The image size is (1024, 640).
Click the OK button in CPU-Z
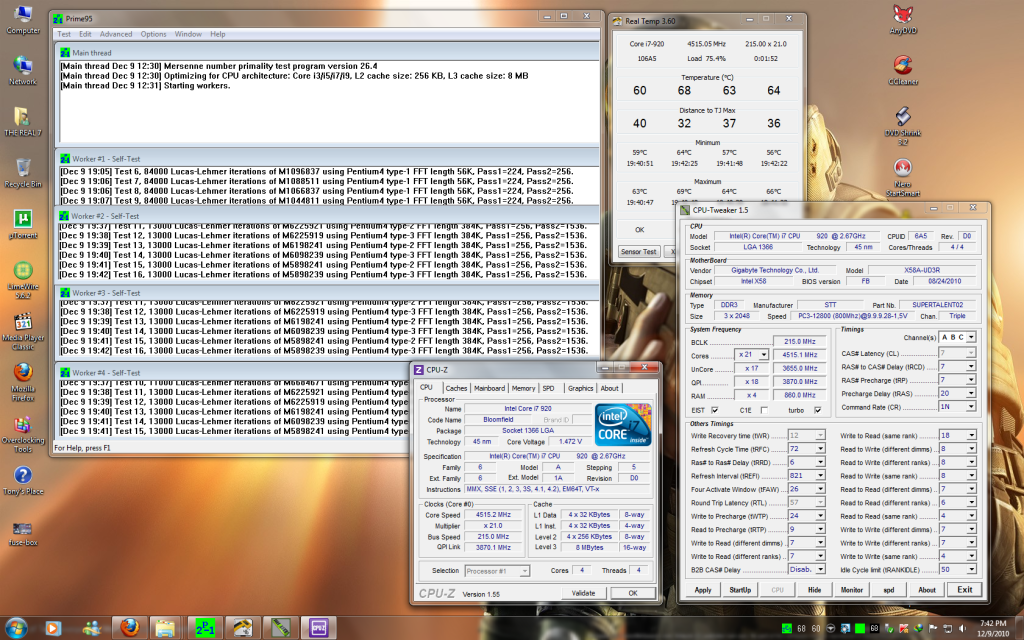(x=633, y=593)
